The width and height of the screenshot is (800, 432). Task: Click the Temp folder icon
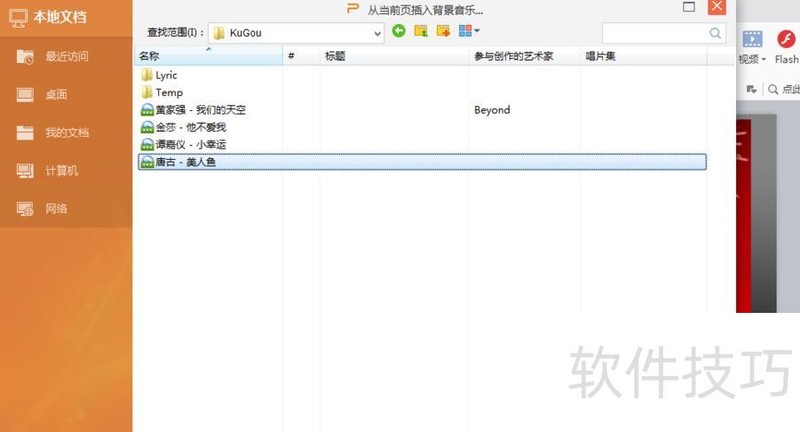tap(147, 92)
